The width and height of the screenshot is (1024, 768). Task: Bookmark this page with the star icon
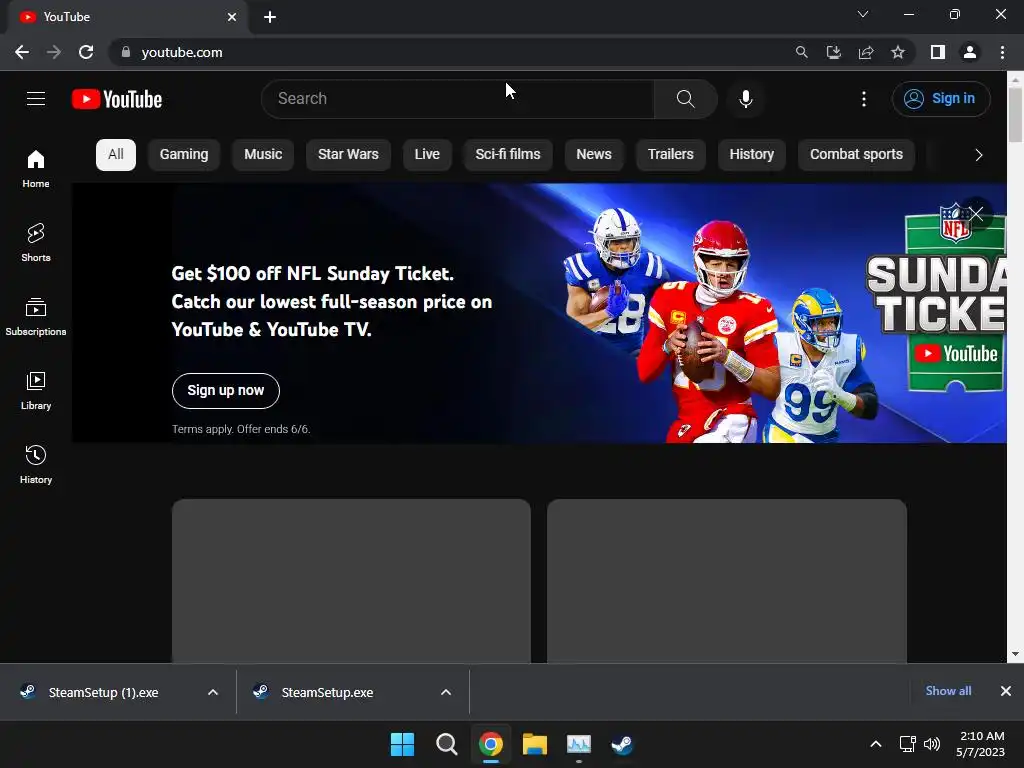pos(898,52)
